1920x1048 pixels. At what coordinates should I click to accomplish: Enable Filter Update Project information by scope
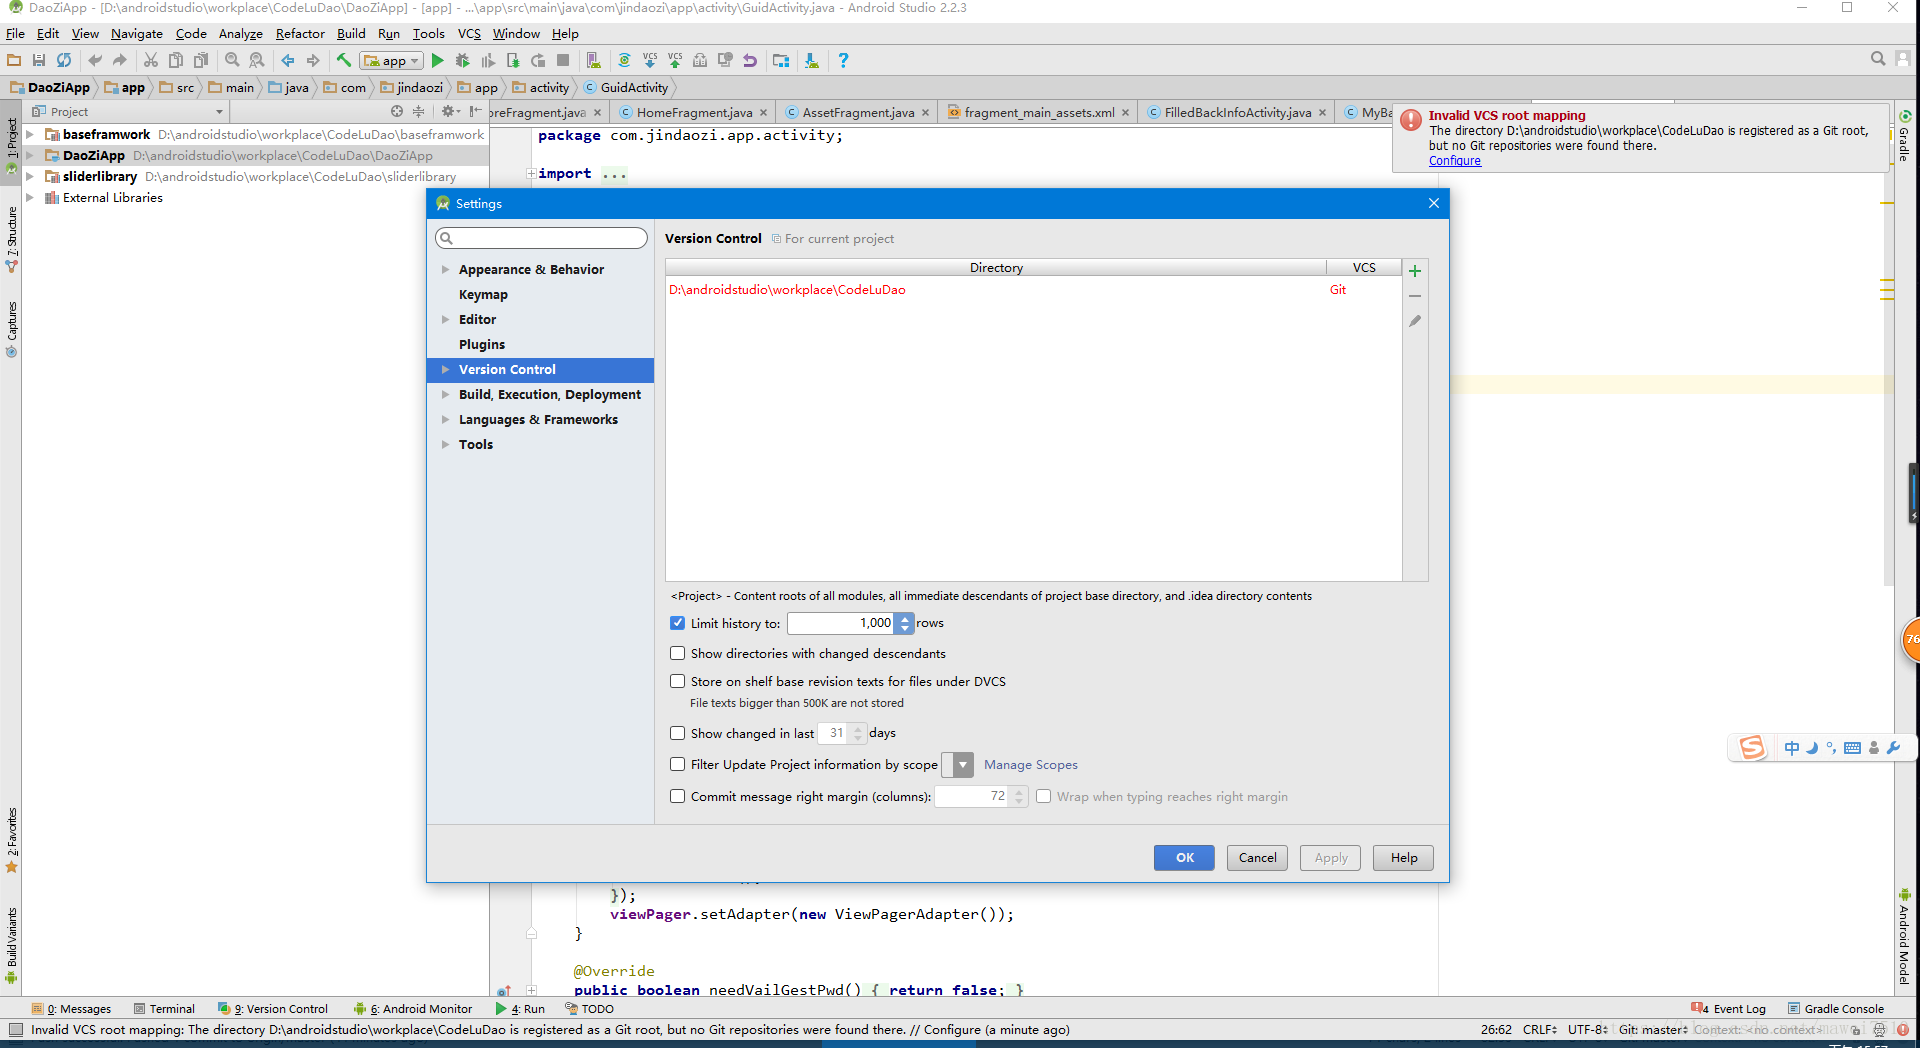(x=678, y=764)
